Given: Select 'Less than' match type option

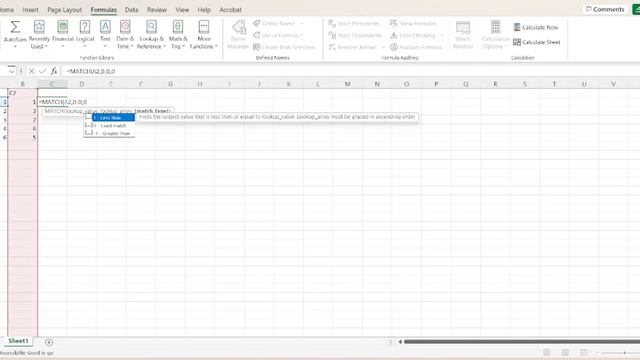Looking at the screenshot, I should click(113, 118).
